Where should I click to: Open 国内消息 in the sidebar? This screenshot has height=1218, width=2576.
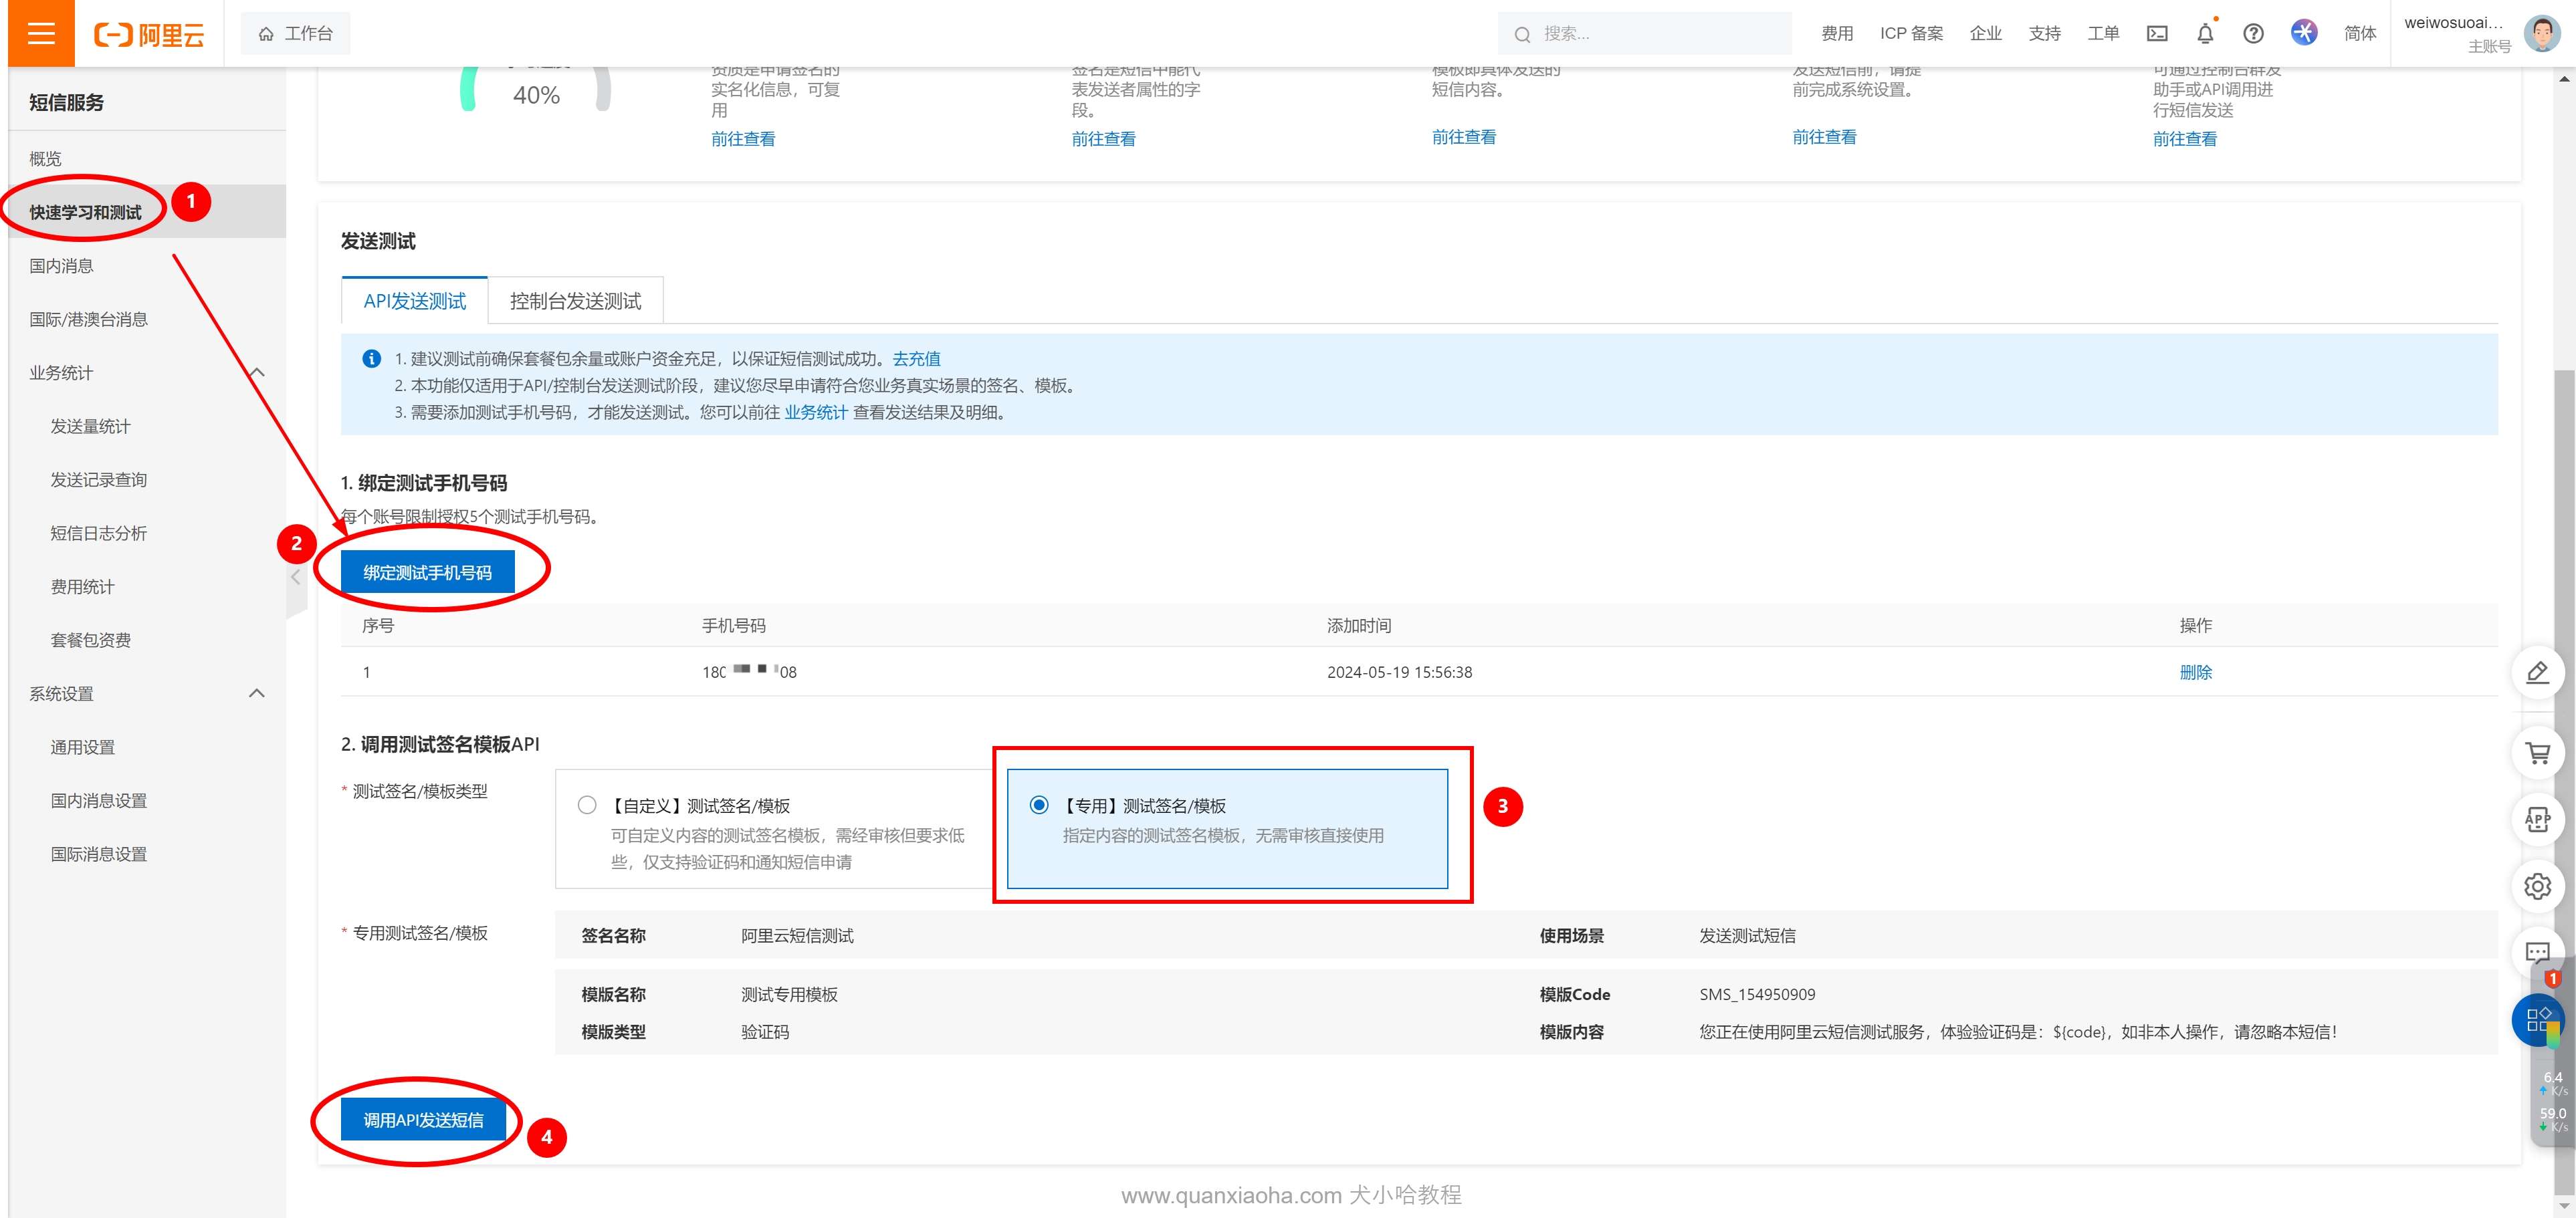[61, 266]
